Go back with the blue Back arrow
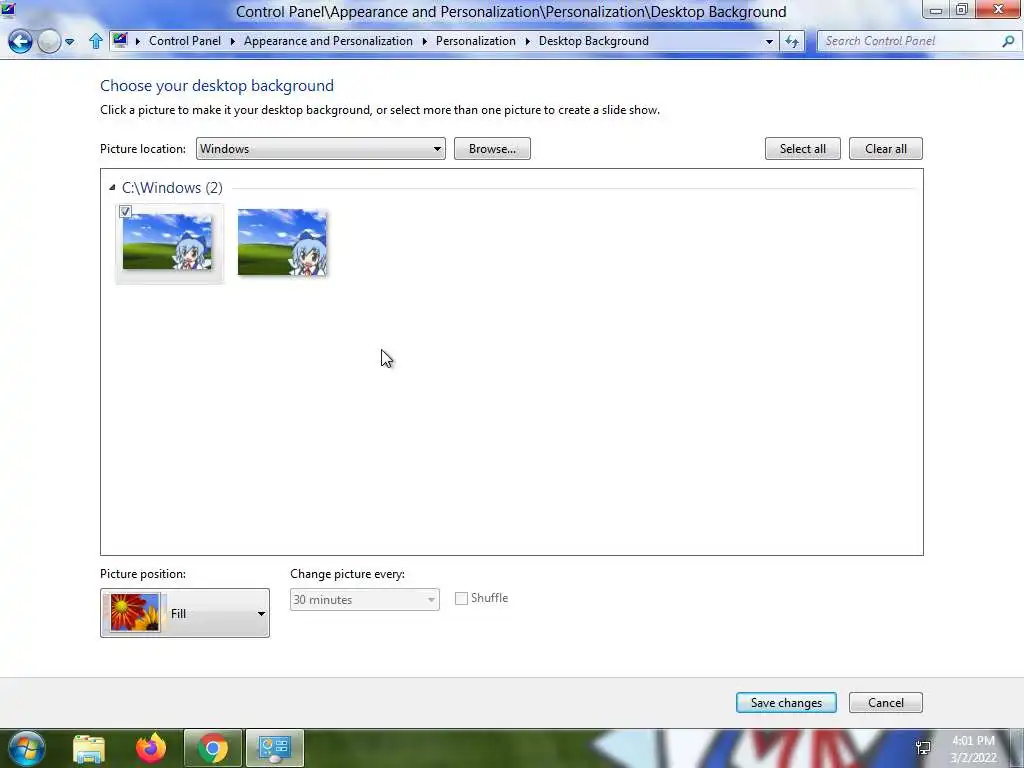 (20, 41)
